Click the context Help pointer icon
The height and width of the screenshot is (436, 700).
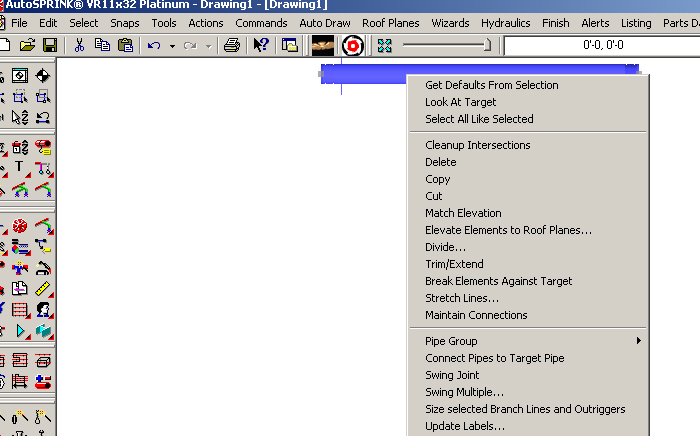(x=261, y=44)
